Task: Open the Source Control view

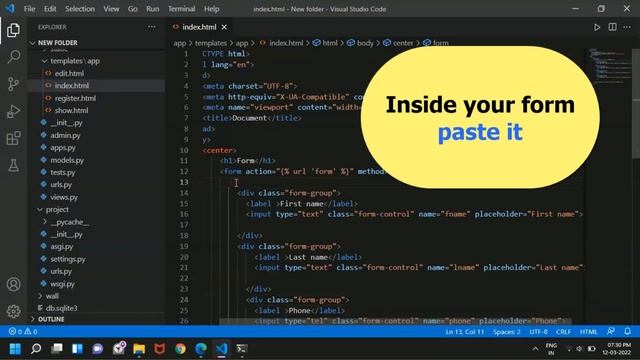Action: (x=13, y=84)
